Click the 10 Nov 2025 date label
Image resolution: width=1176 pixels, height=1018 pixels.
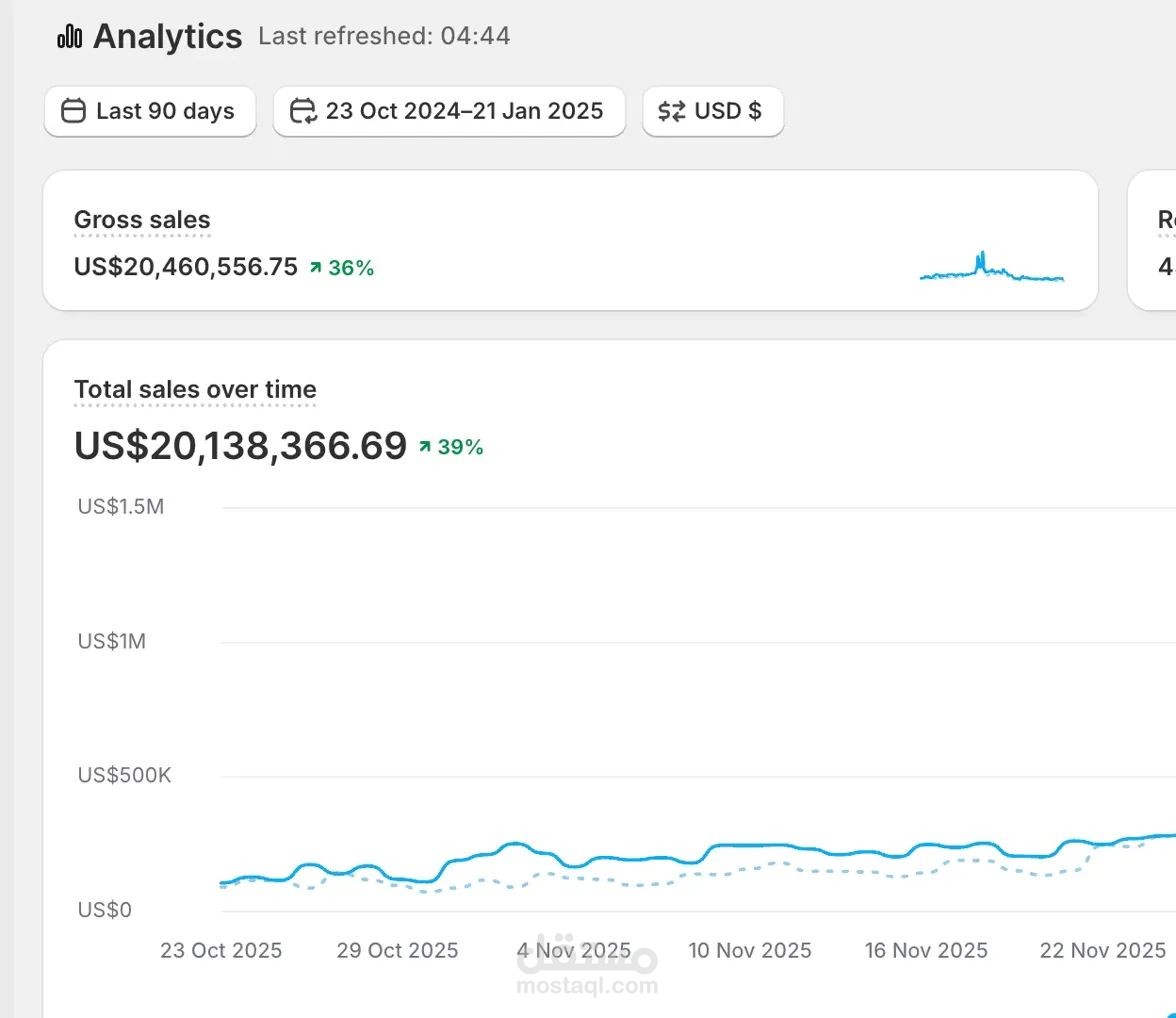pos(750,950)
